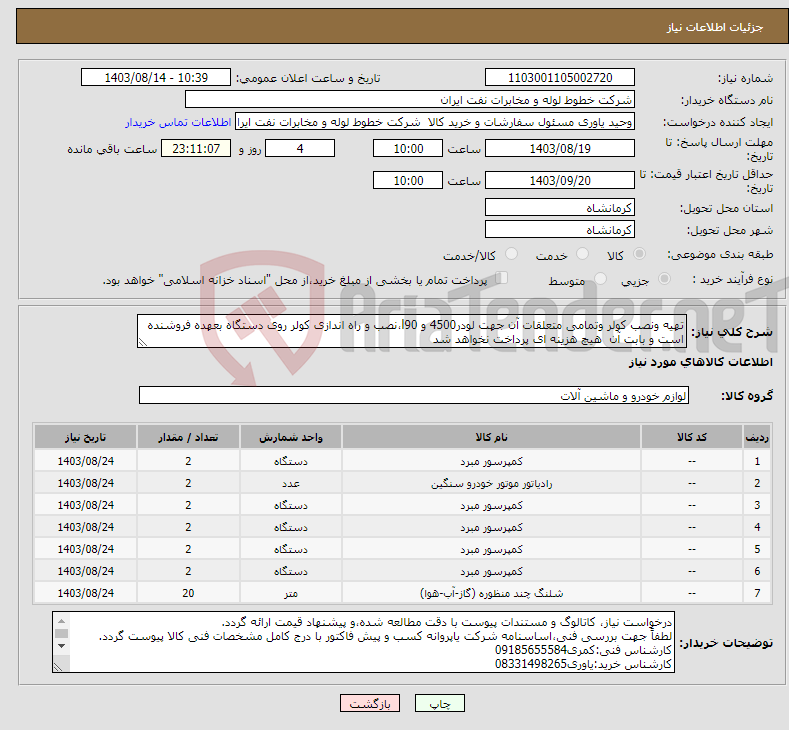Click the response deadline date 1403/08/19

560,148
